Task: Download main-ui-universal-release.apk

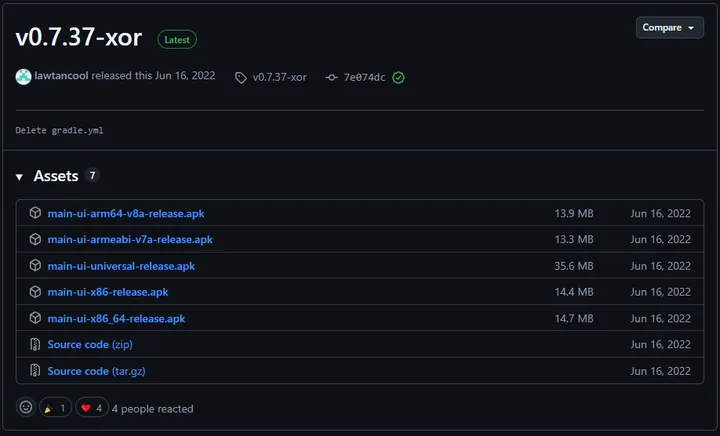Action: coord(121,266)
